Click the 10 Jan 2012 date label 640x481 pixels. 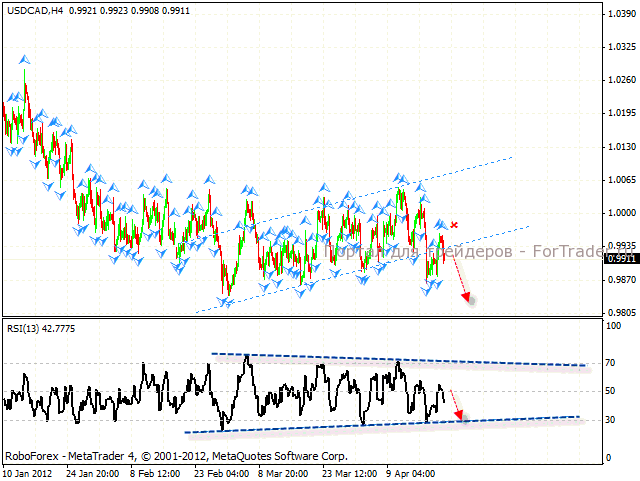click(x=30, y=471)
